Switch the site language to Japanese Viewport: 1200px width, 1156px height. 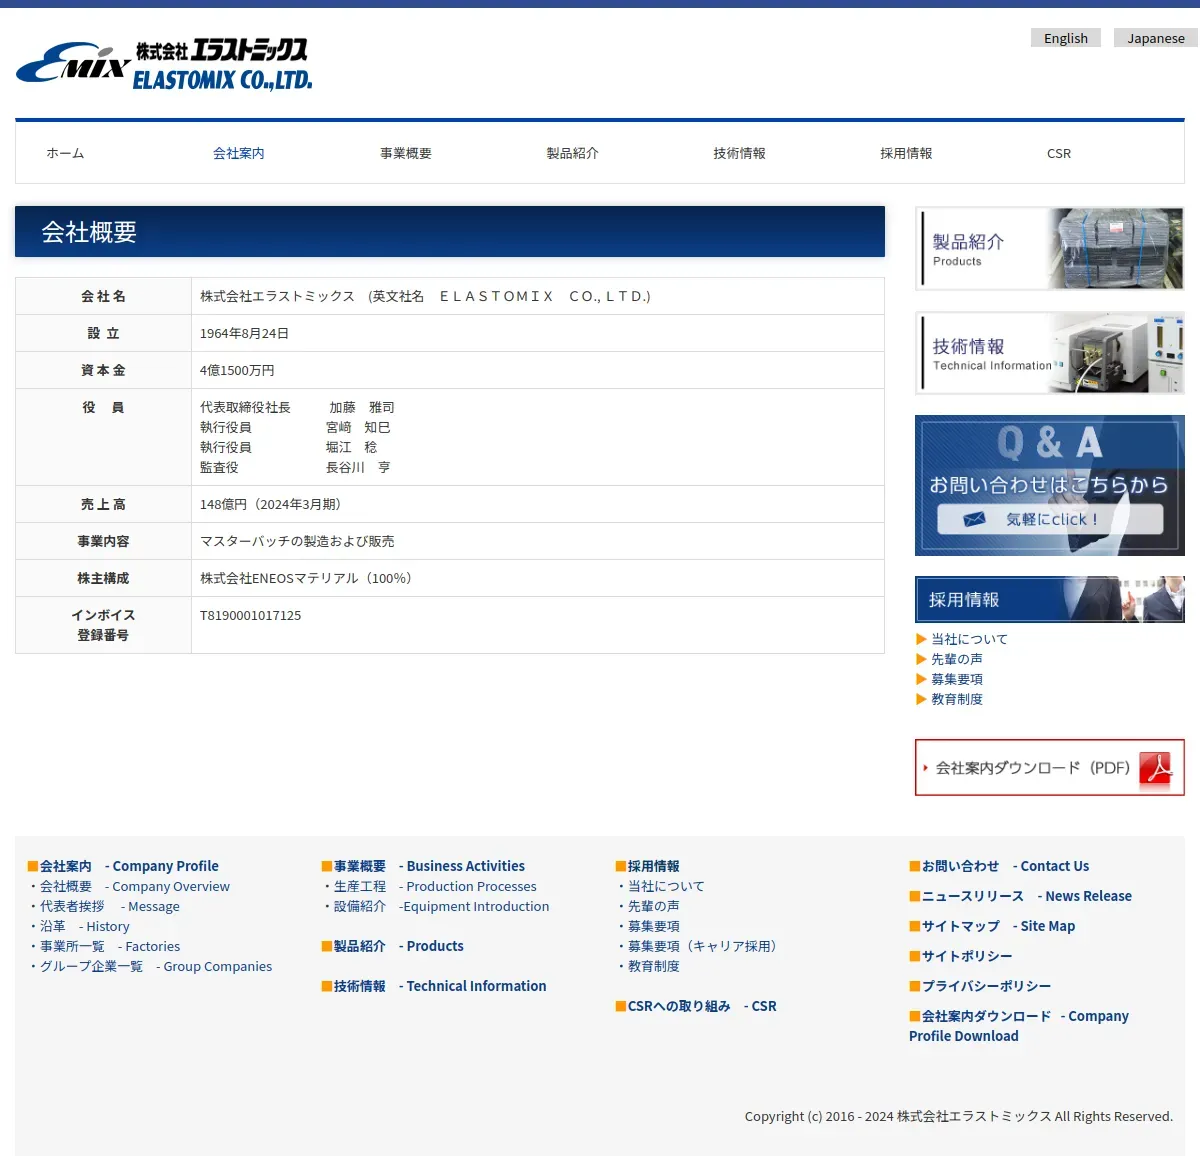pos(1156,38)
